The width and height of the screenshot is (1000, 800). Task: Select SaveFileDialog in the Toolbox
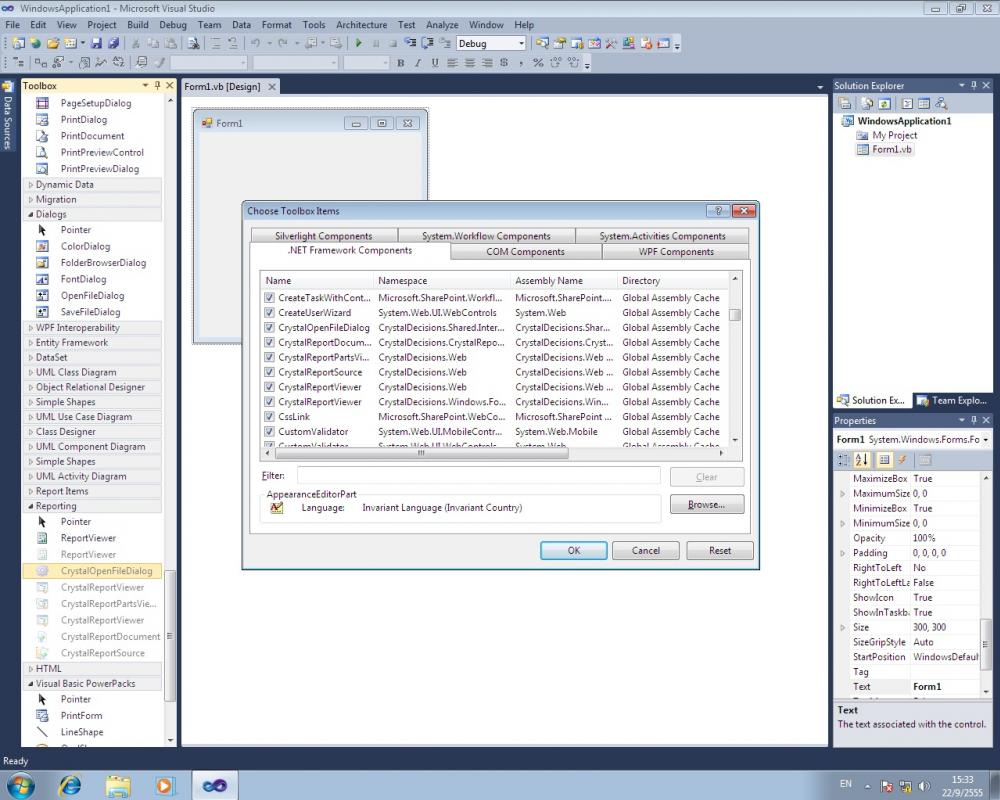coord(92,312)
